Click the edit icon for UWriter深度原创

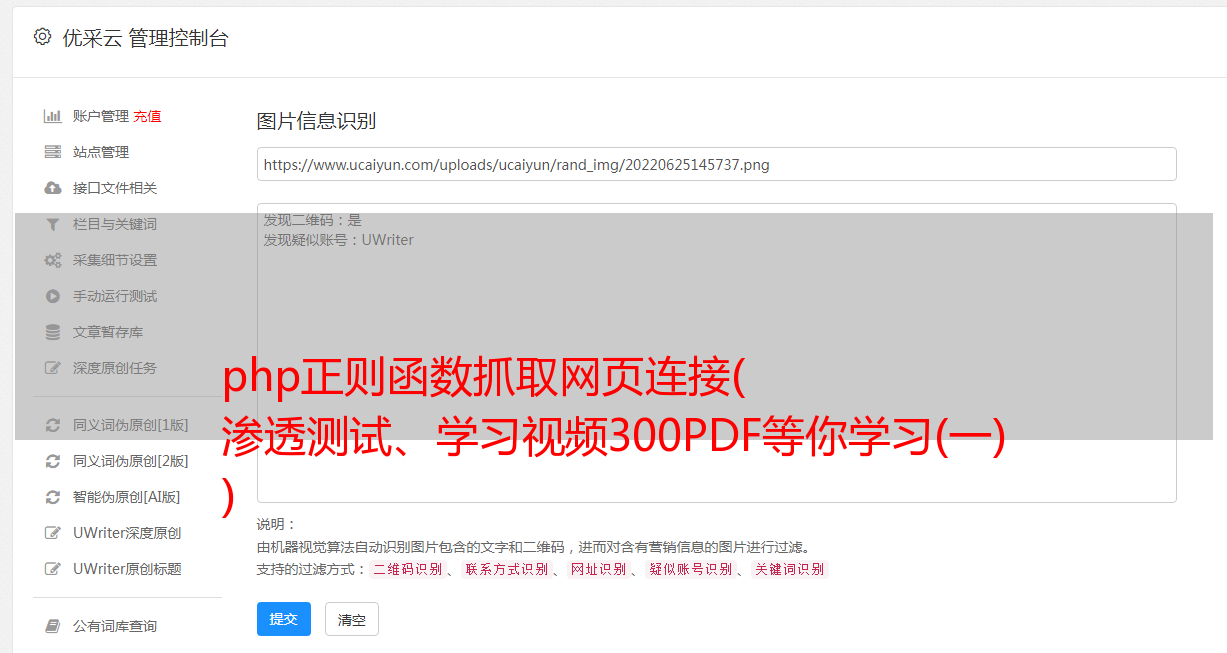pos(53,533)
